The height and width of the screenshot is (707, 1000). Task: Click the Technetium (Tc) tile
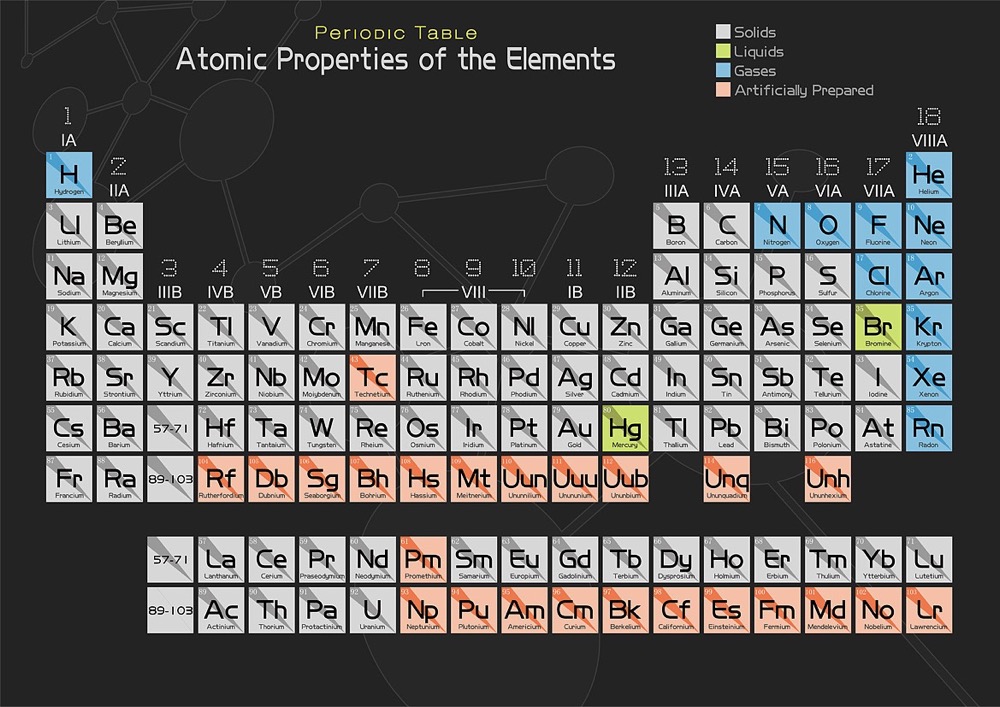pos(373,377)
